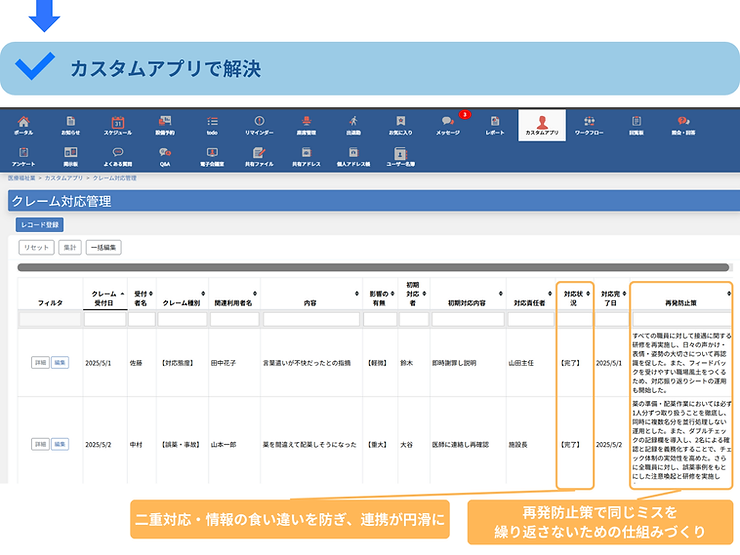Click カスタムアプリ in the breadcrumb
This screenshot has width=740, height=555.
pos(63,178)
